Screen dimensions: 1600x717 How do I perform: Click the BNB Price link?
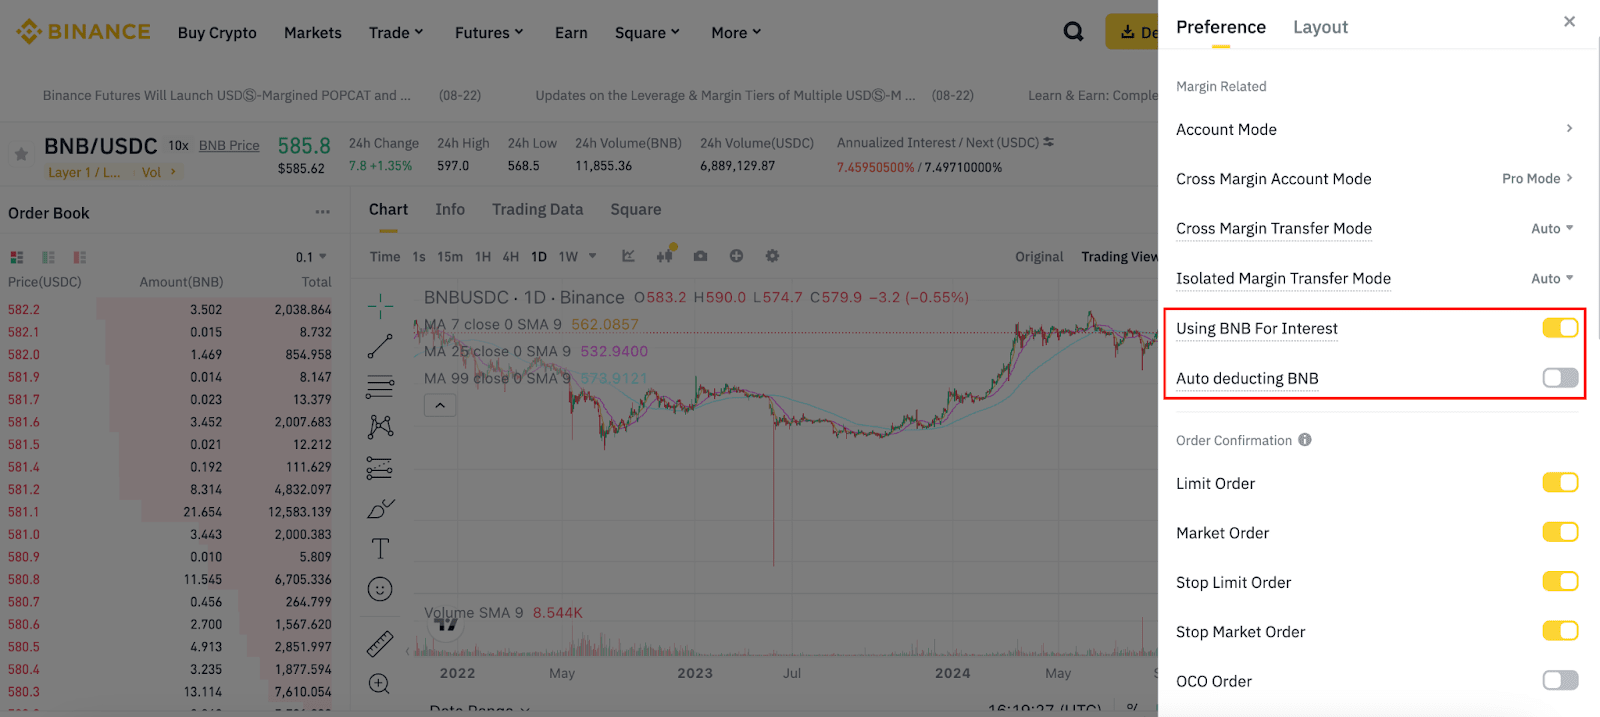click(229, 145)
